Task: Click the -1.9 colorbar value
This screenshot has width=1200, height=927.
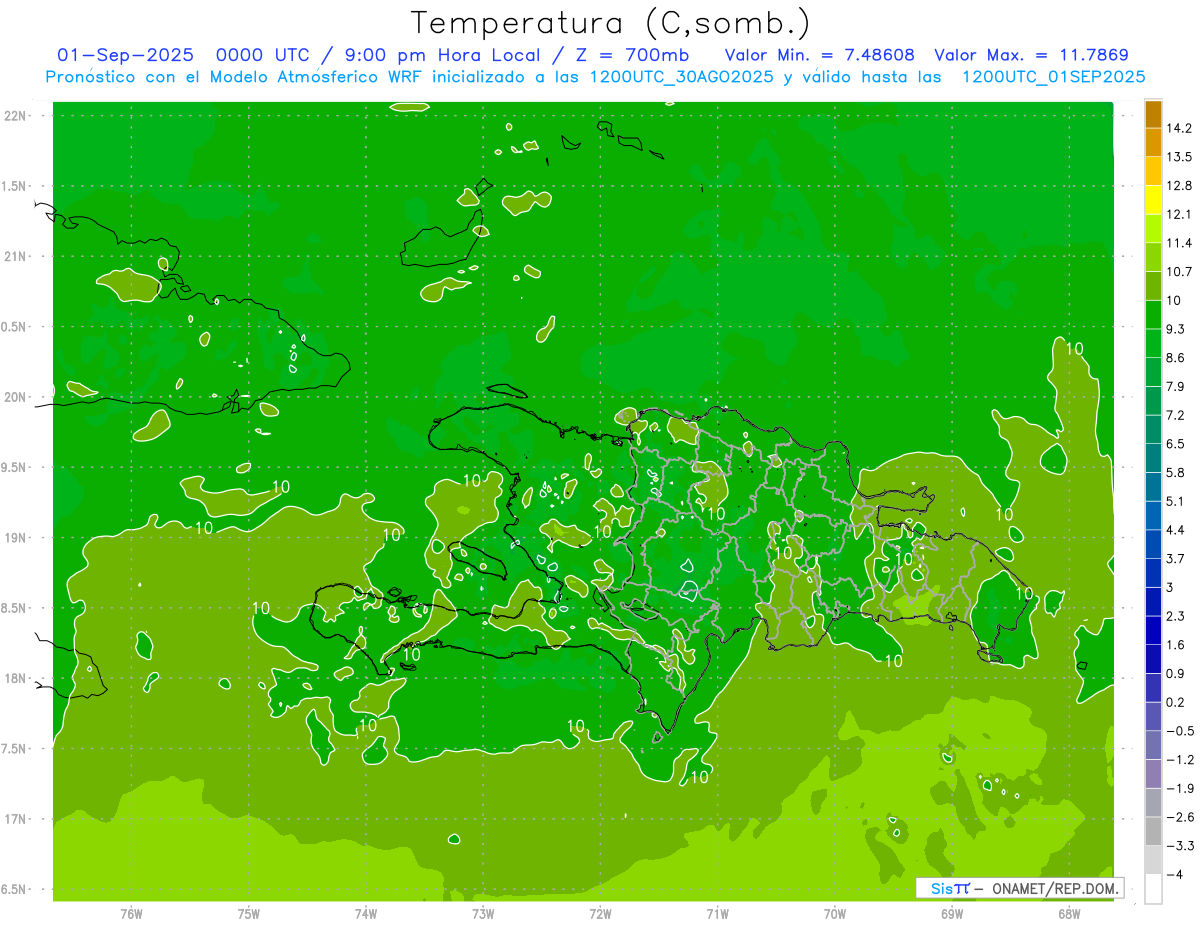Action: [x=1179, y=788]
